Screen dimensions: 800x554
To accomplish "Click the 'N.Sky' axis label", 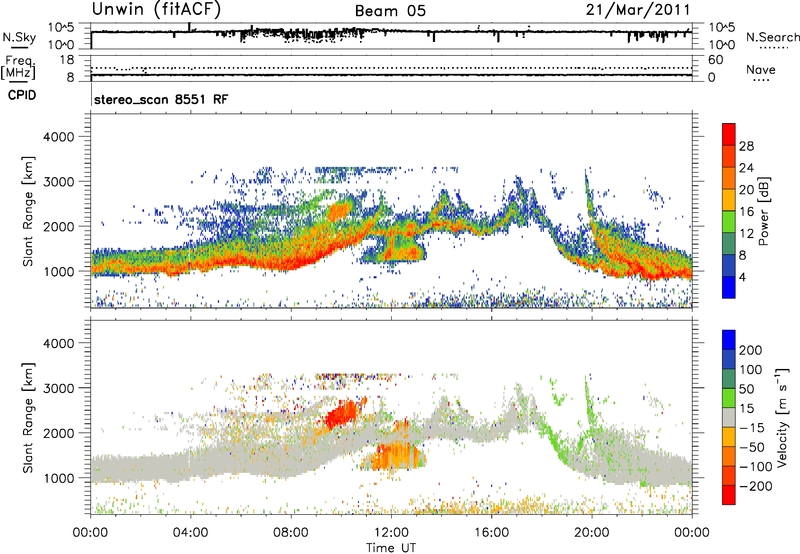I will 19,37.
